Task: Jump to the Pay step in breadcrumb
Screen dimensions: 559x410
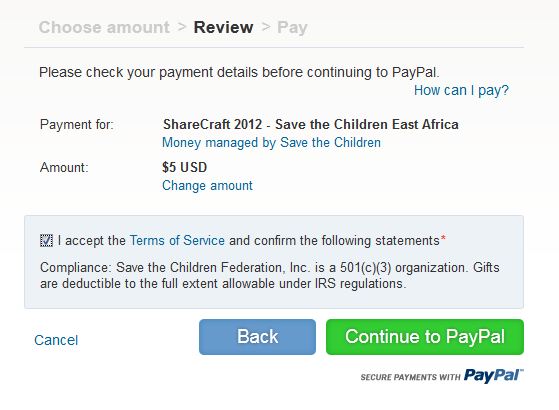Action: (x=292, y=28)
